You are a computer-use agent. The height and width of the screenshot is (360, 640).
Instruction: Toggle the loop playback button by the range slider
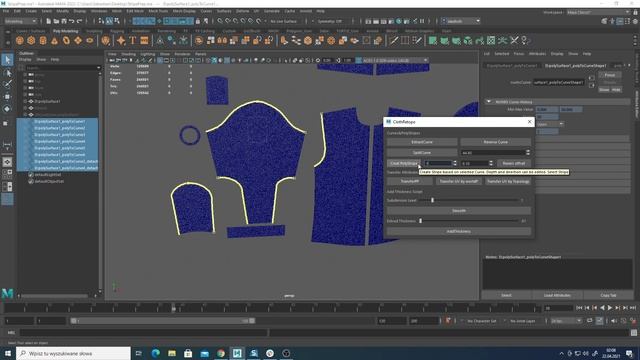pyautogui.click(x=589, y=321)
